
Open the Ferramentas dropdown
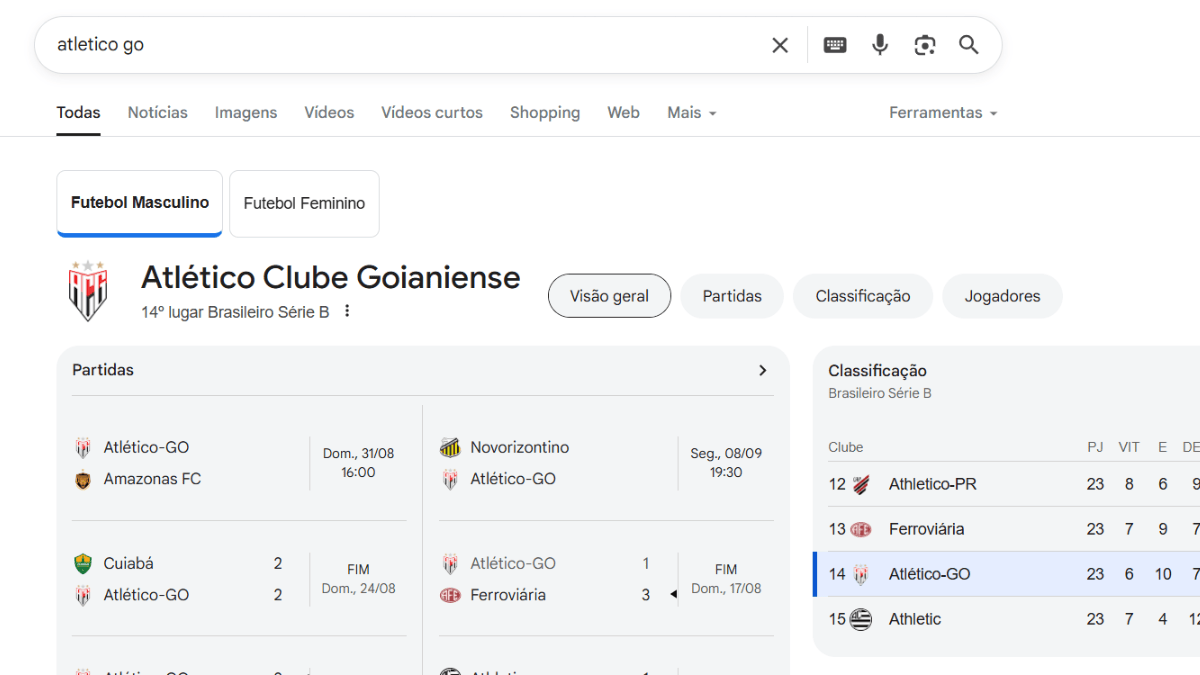click(943, 113)
